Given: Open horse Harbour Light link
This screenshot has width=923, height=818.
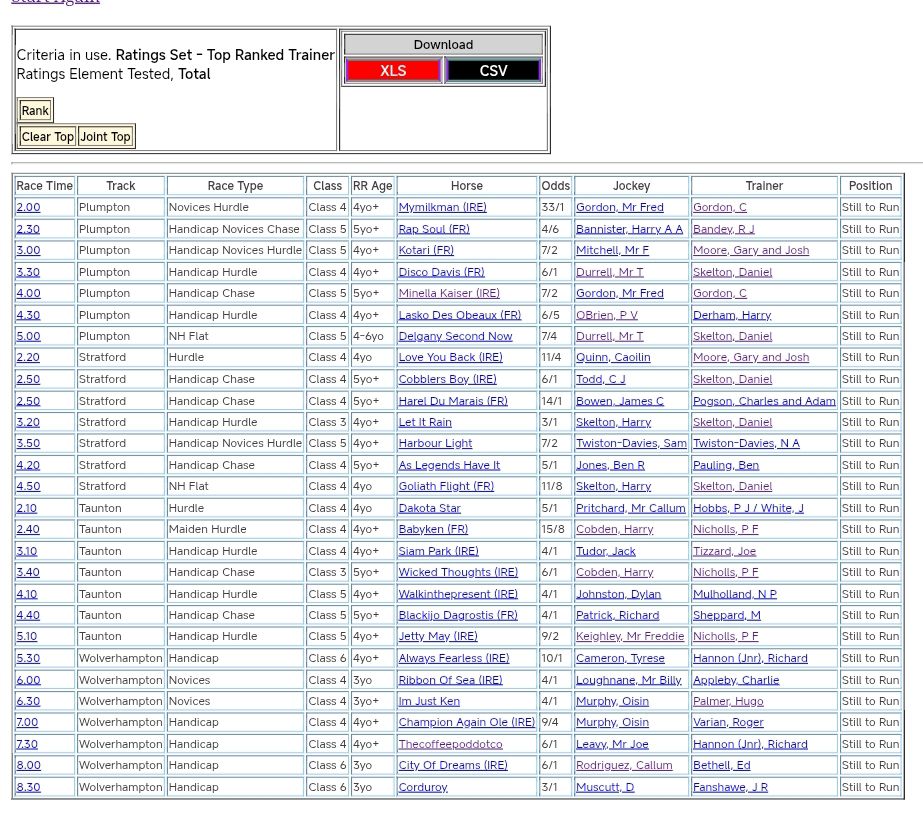Looking at the screenshot, I should click(435, 444).
